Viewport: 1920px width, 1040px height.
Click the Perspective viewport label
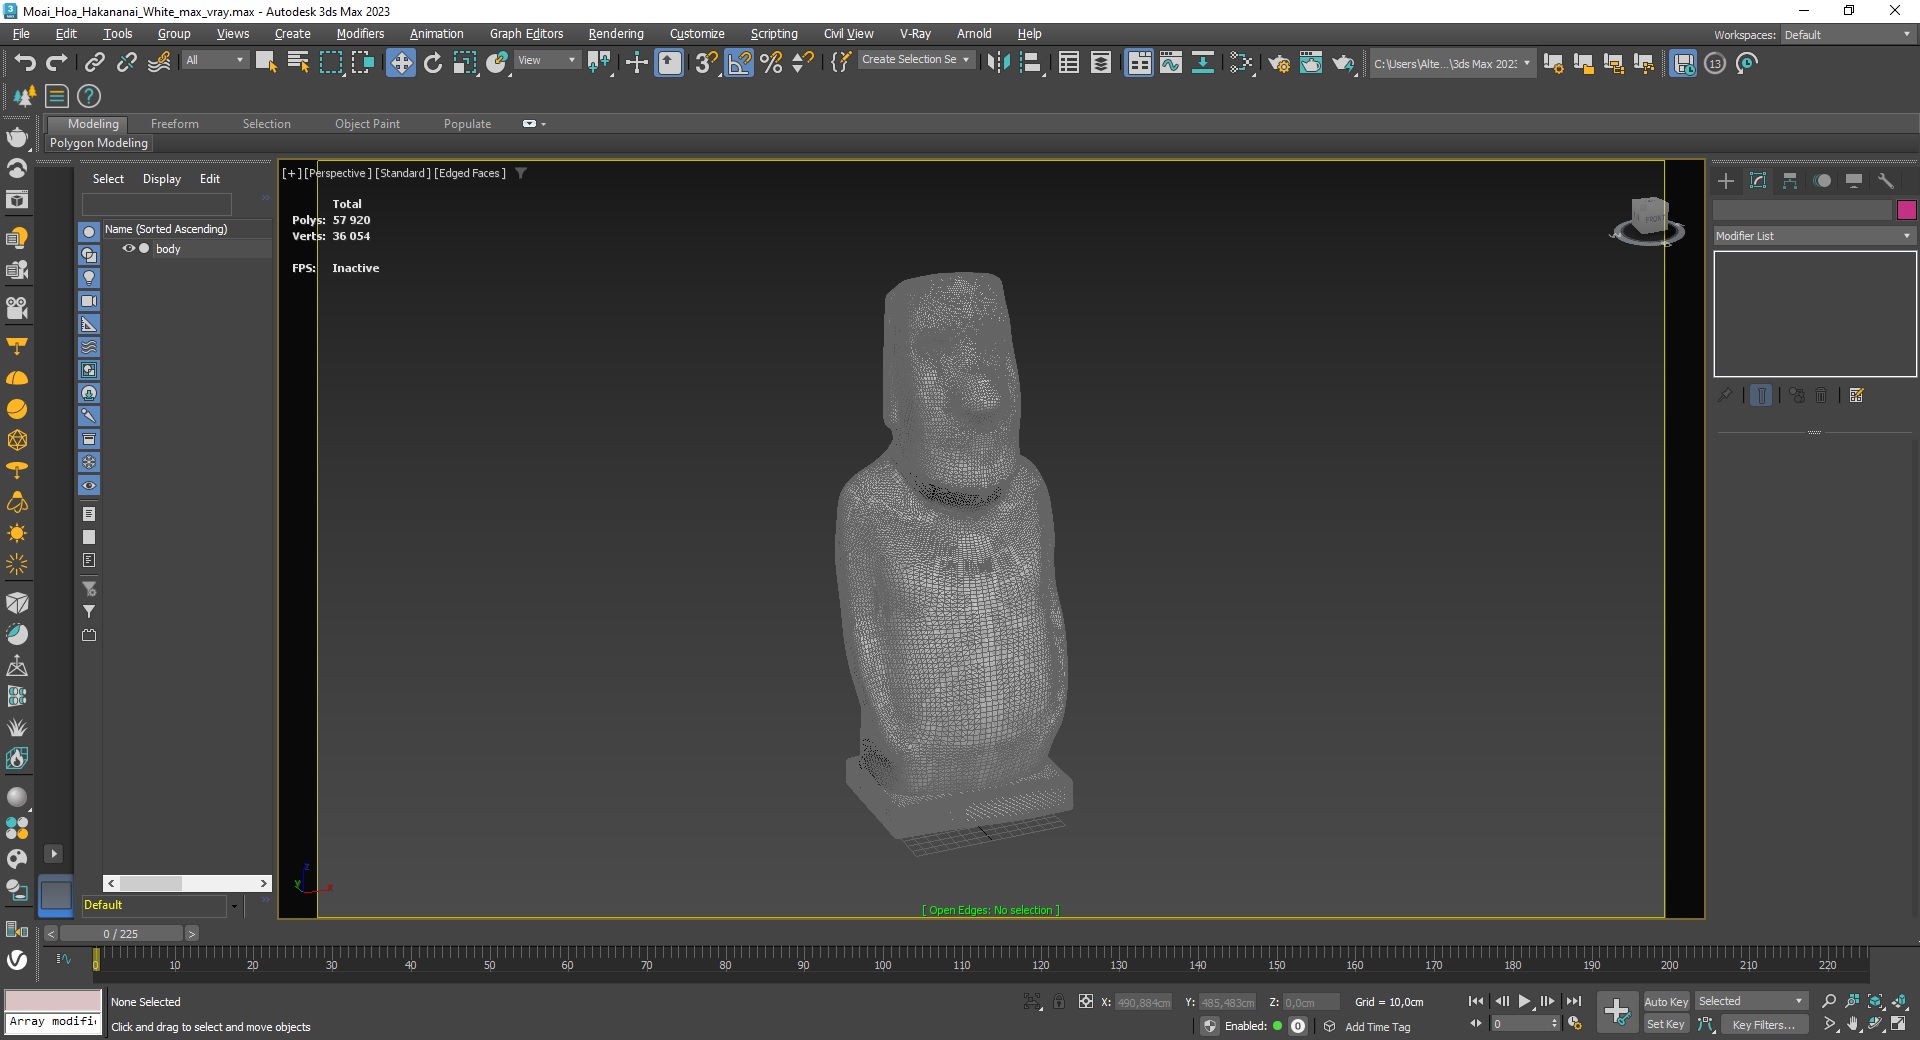click(338, 173)
